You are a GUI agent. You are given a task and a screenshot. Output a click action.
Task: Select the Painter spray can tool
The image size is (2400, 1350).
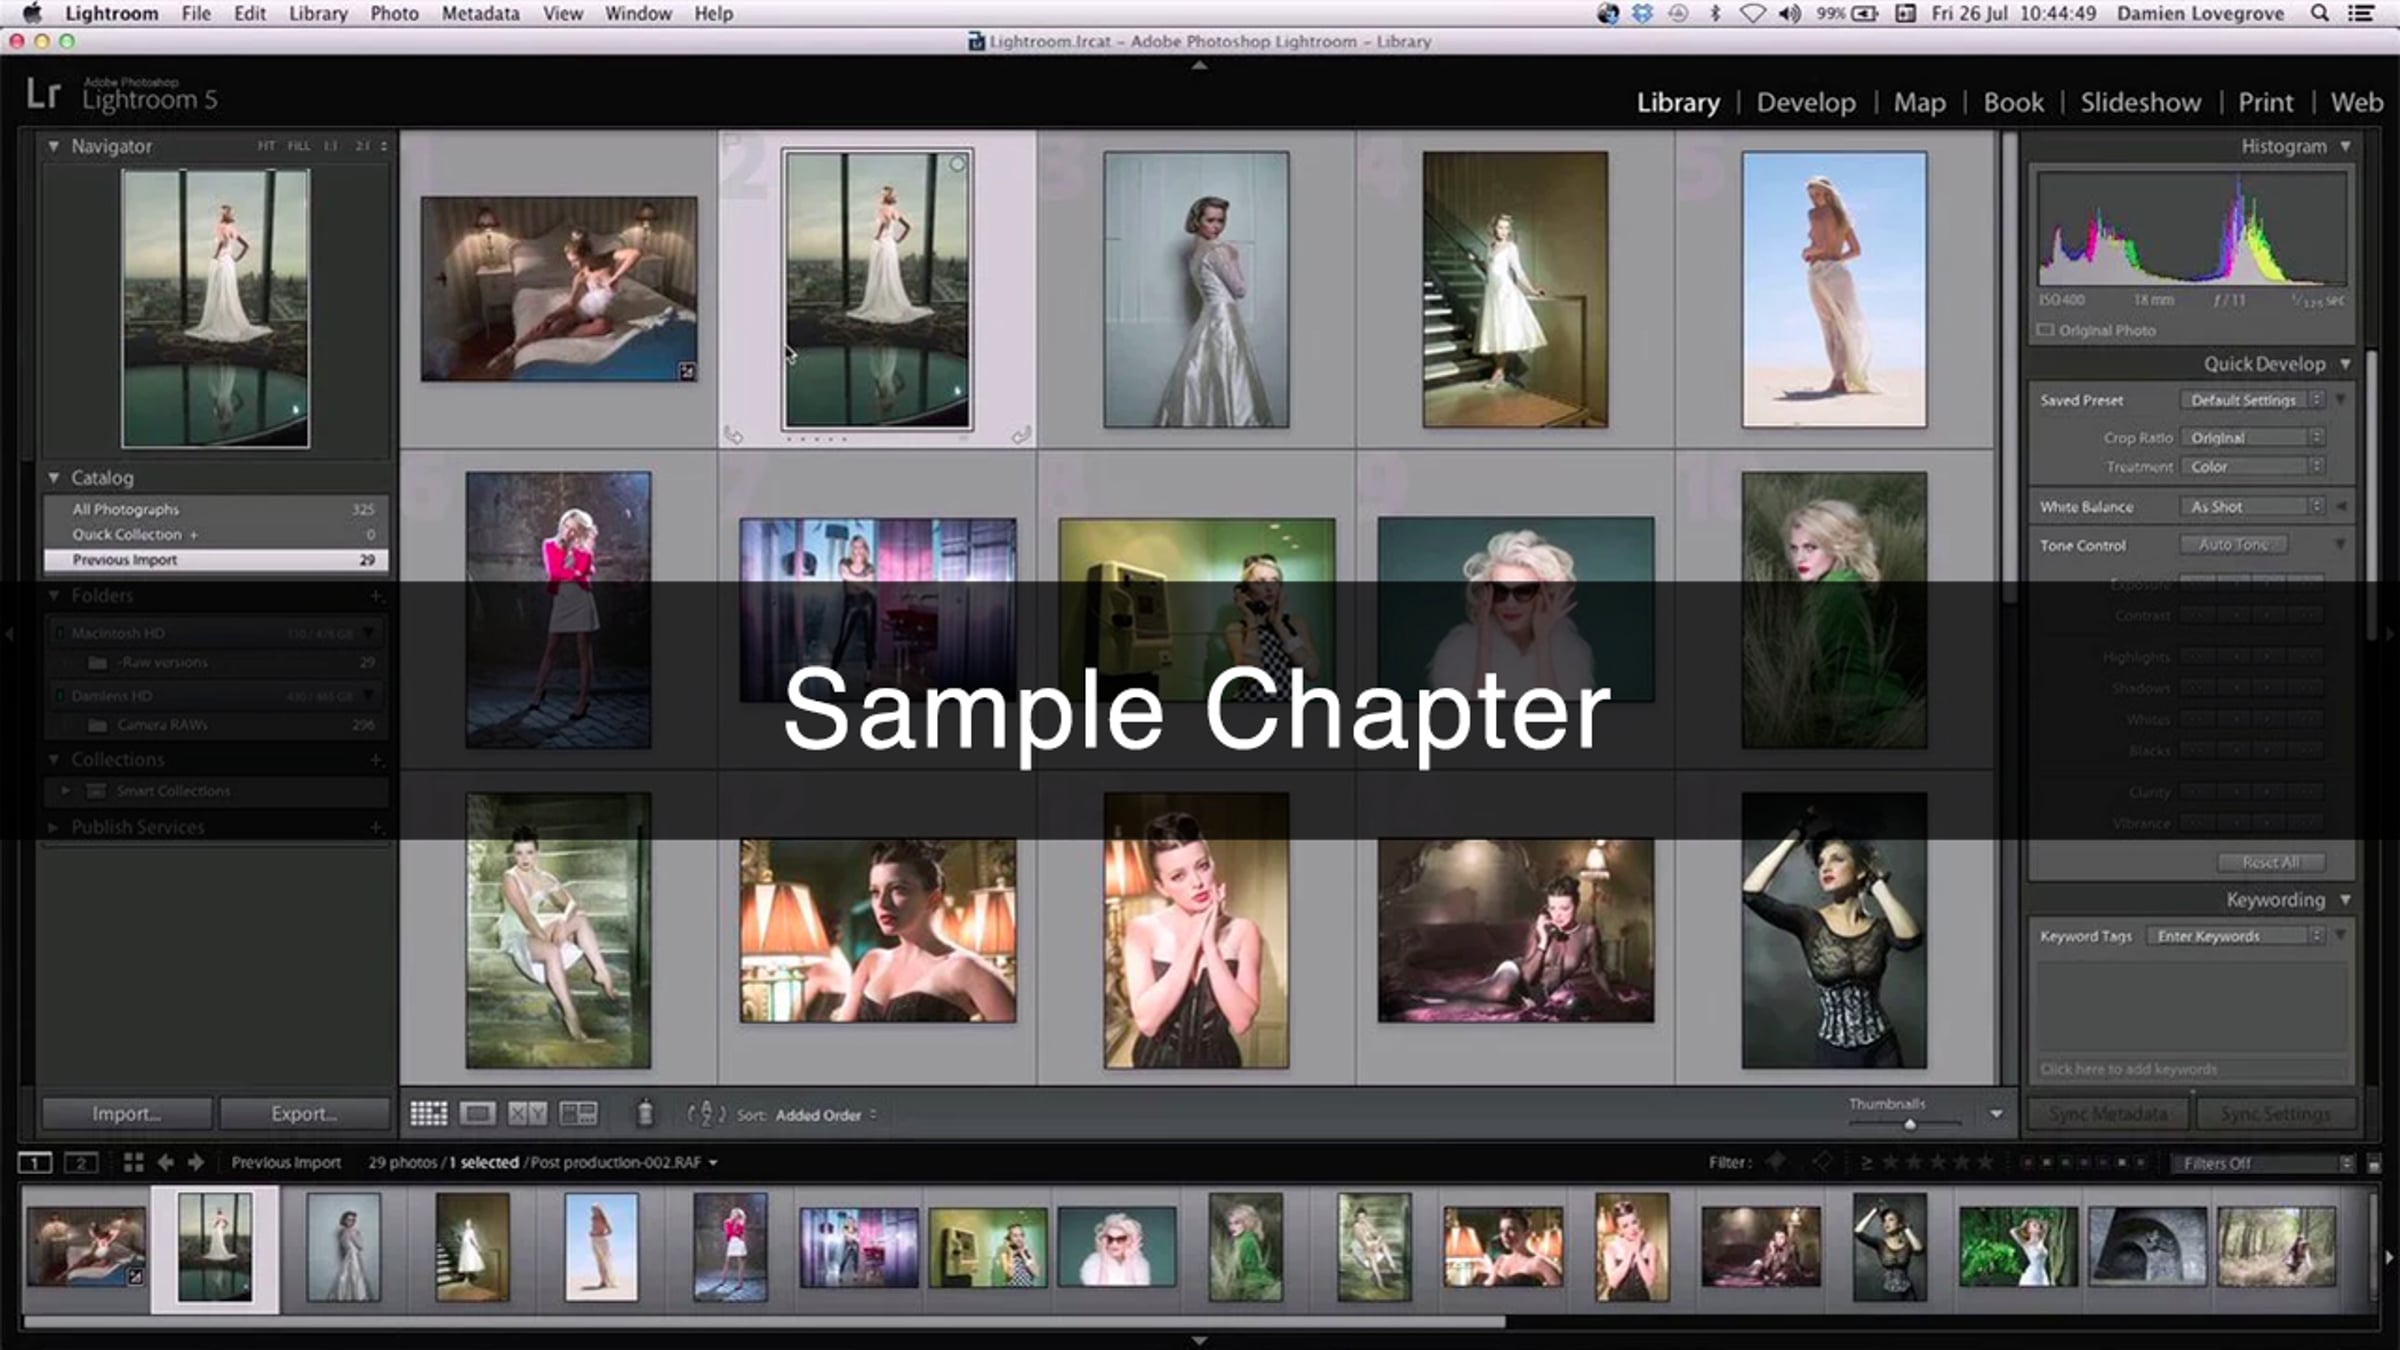[x=645, y=1113]
